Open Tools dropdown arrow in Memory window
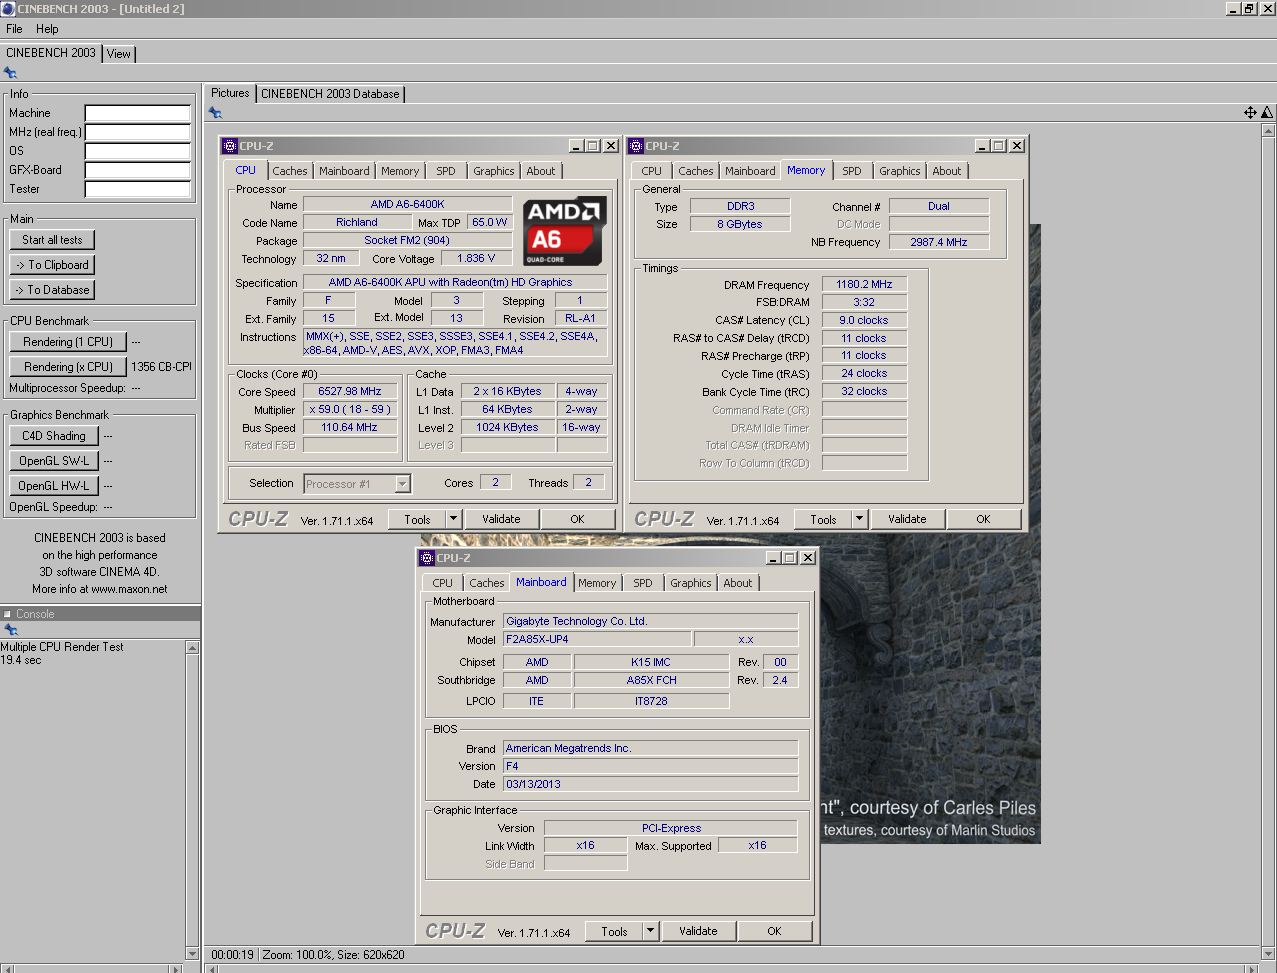Viewport: 1277px width, 973px height. point(859,519)
